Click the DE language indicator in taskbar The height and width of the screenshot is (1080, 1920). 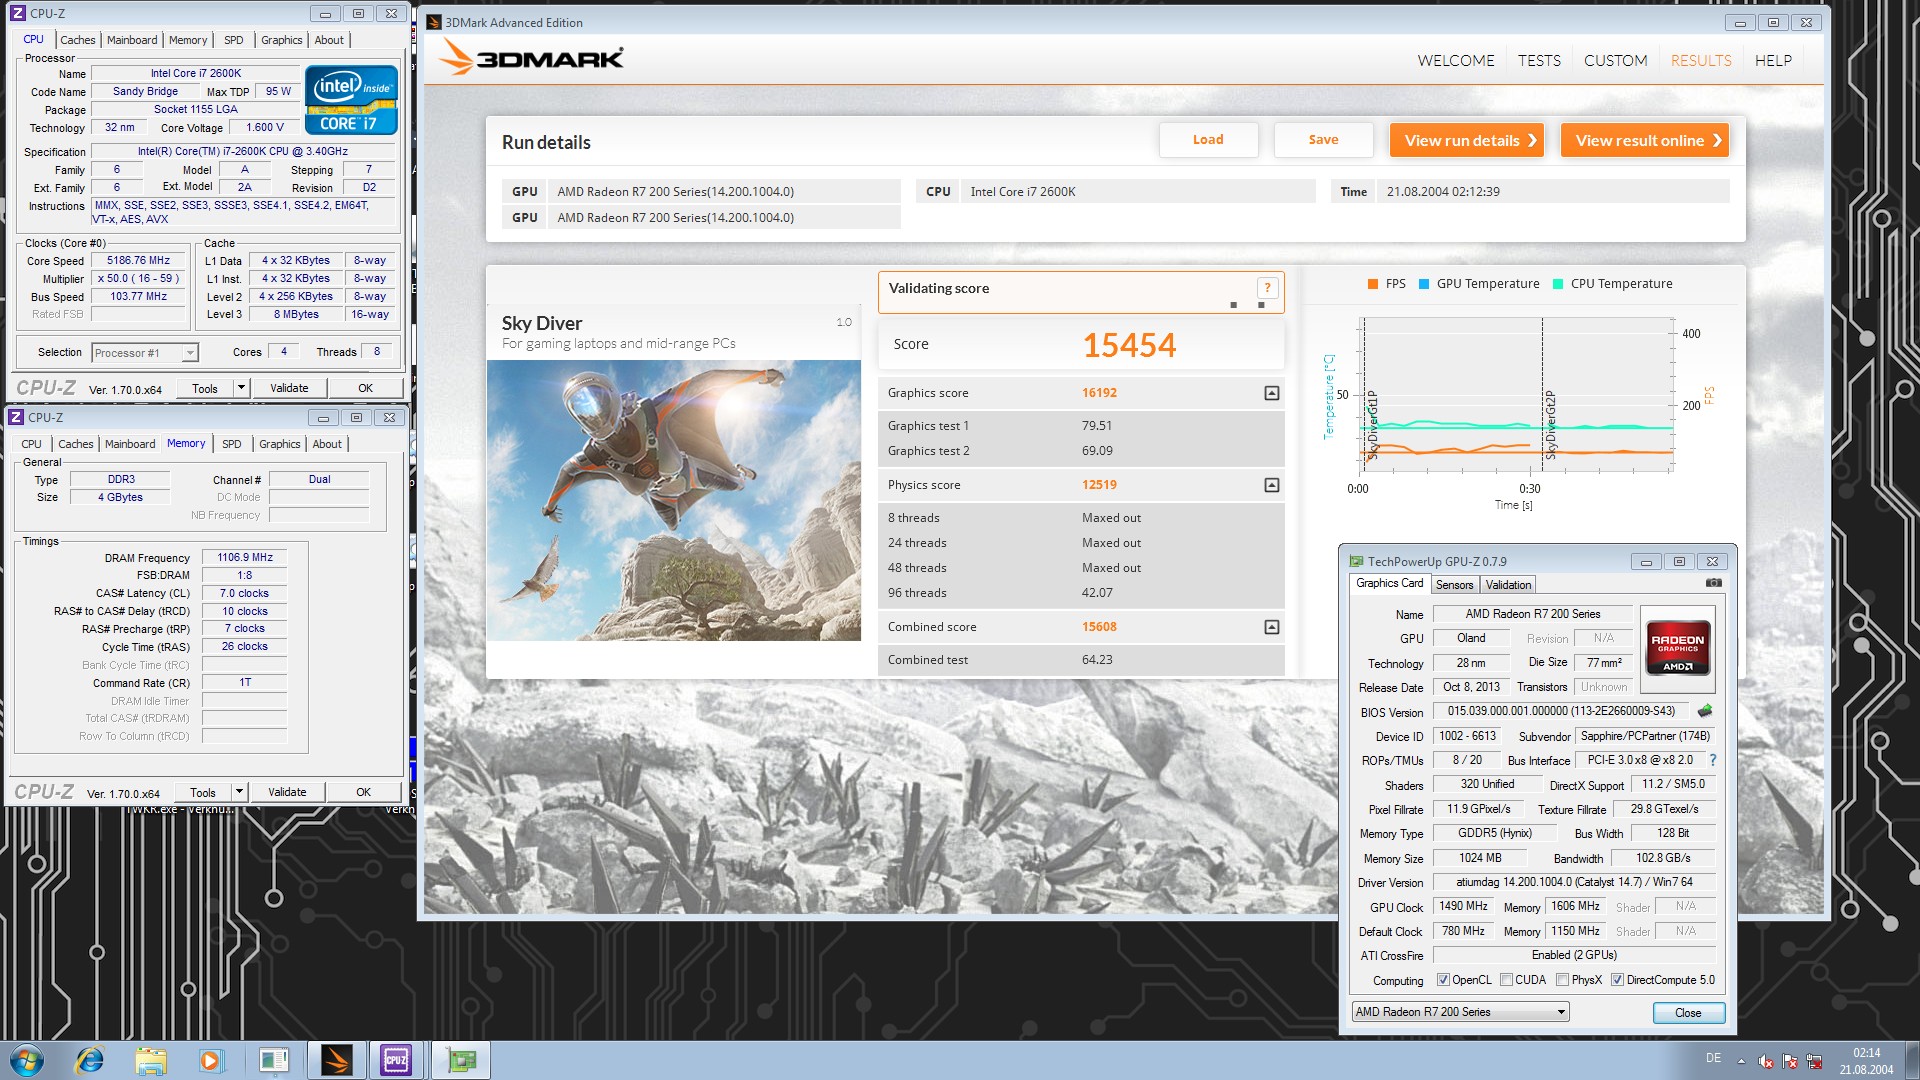point(1713,1058)
